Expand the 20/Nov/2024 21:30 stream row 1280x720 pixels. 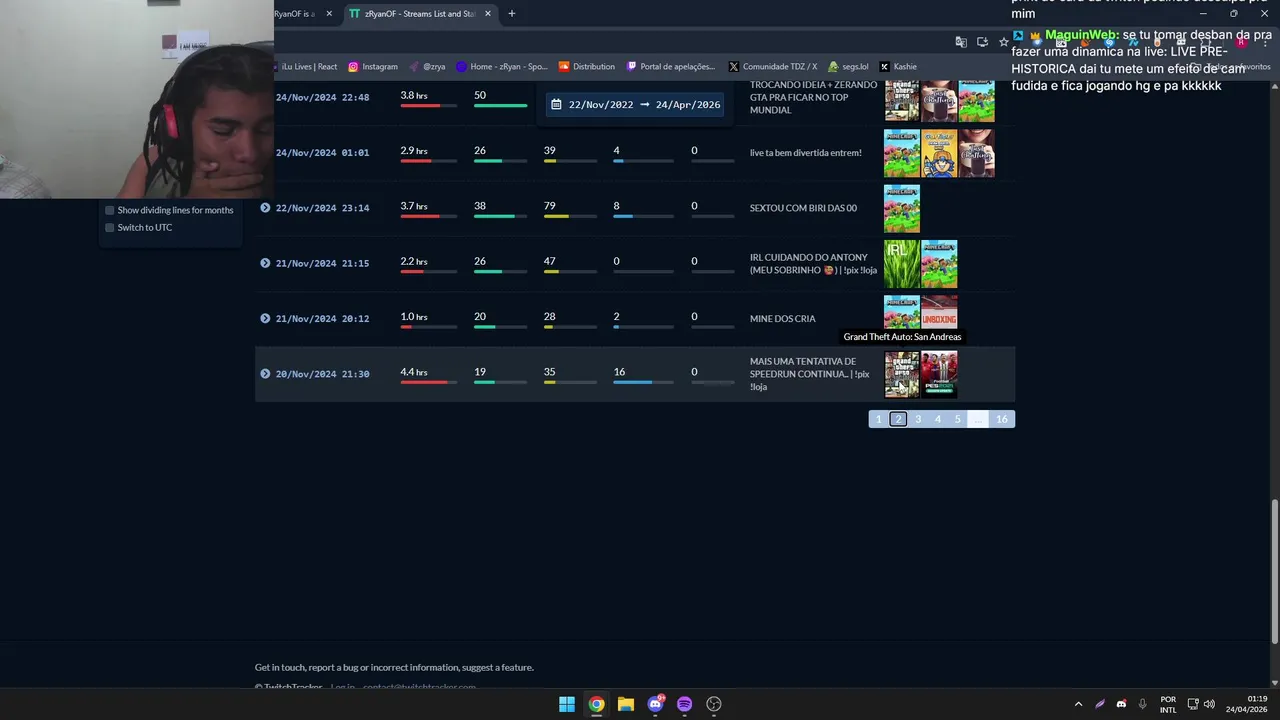point(265,374)
